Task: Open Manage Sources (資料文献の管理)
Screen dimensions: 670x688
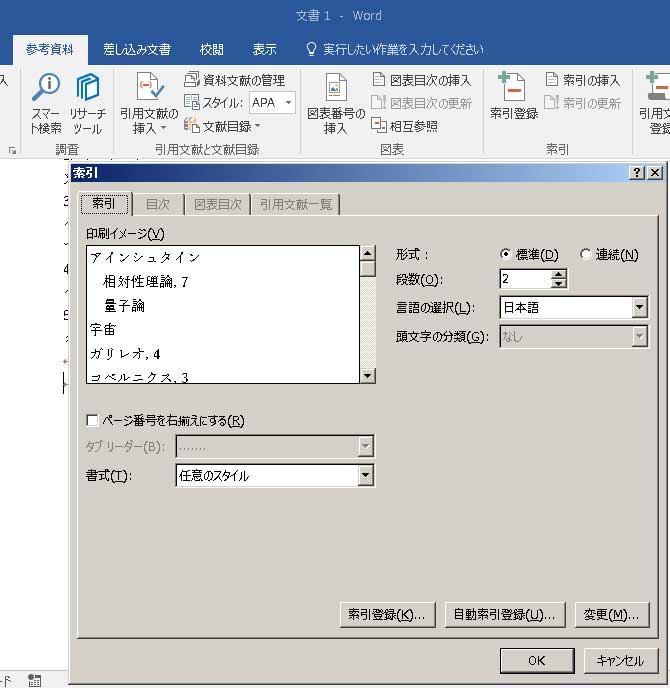Action: point(235,80)
